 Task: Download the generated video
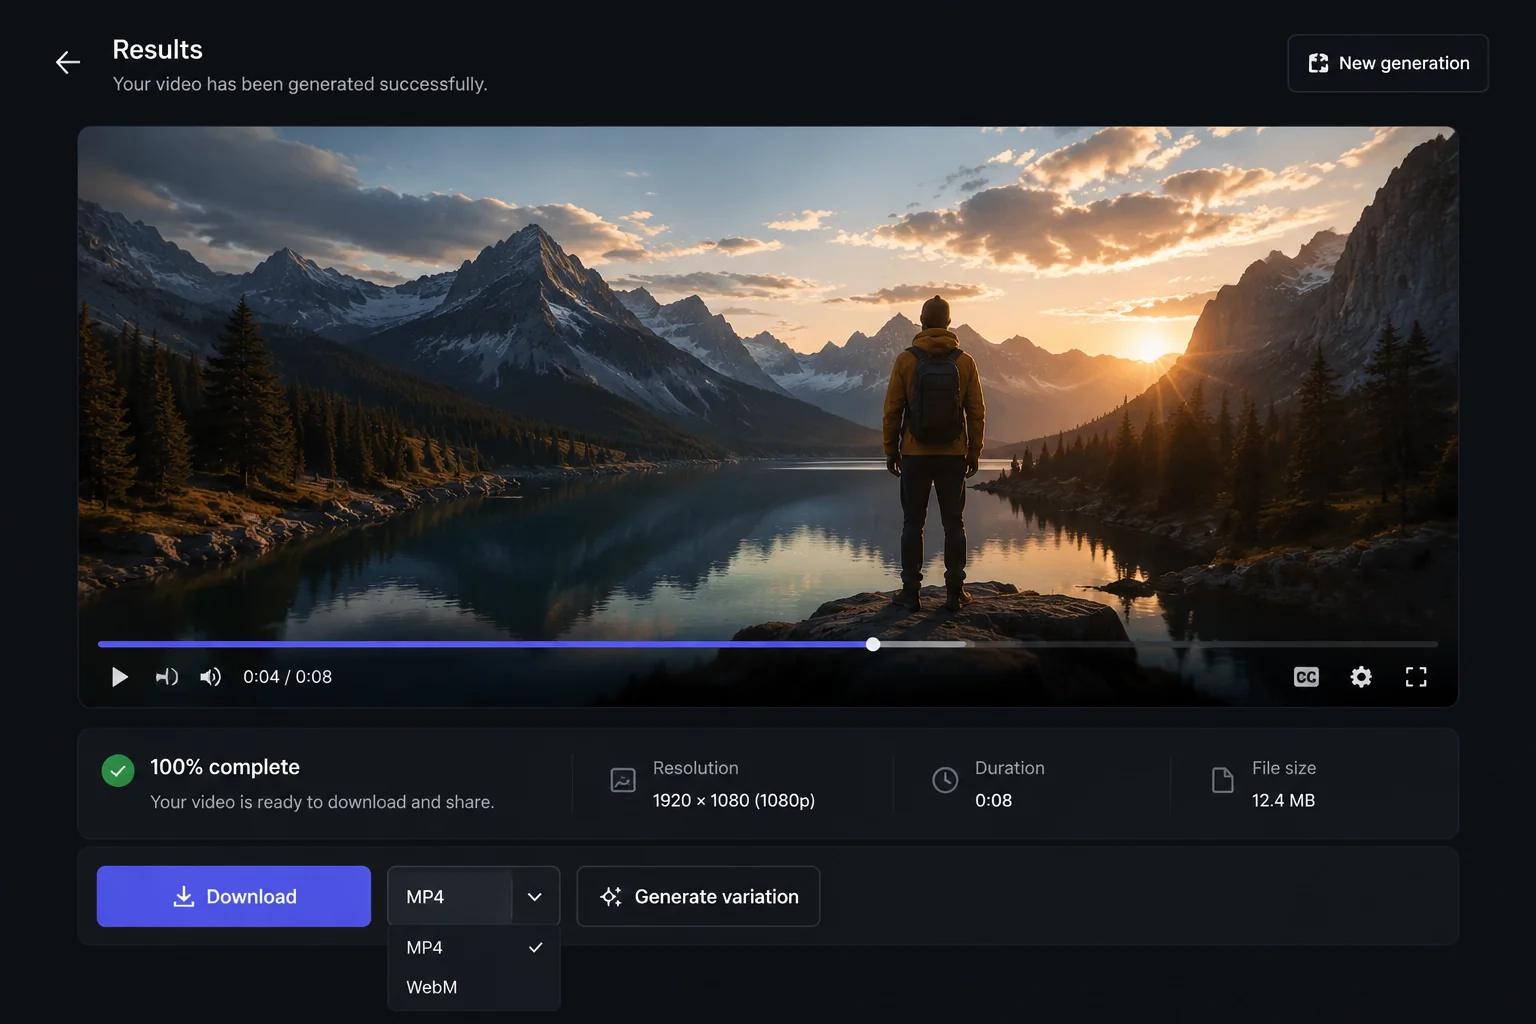[234, 896]
